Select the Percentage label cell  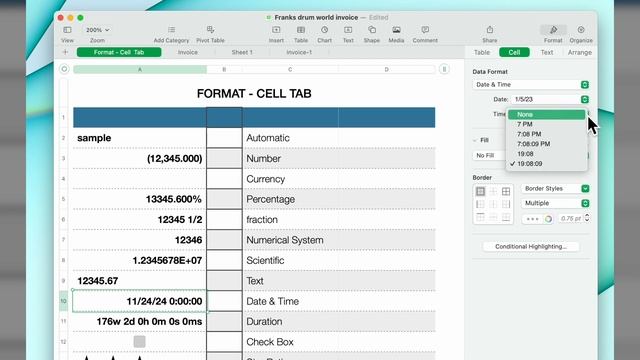pos(290,199)
